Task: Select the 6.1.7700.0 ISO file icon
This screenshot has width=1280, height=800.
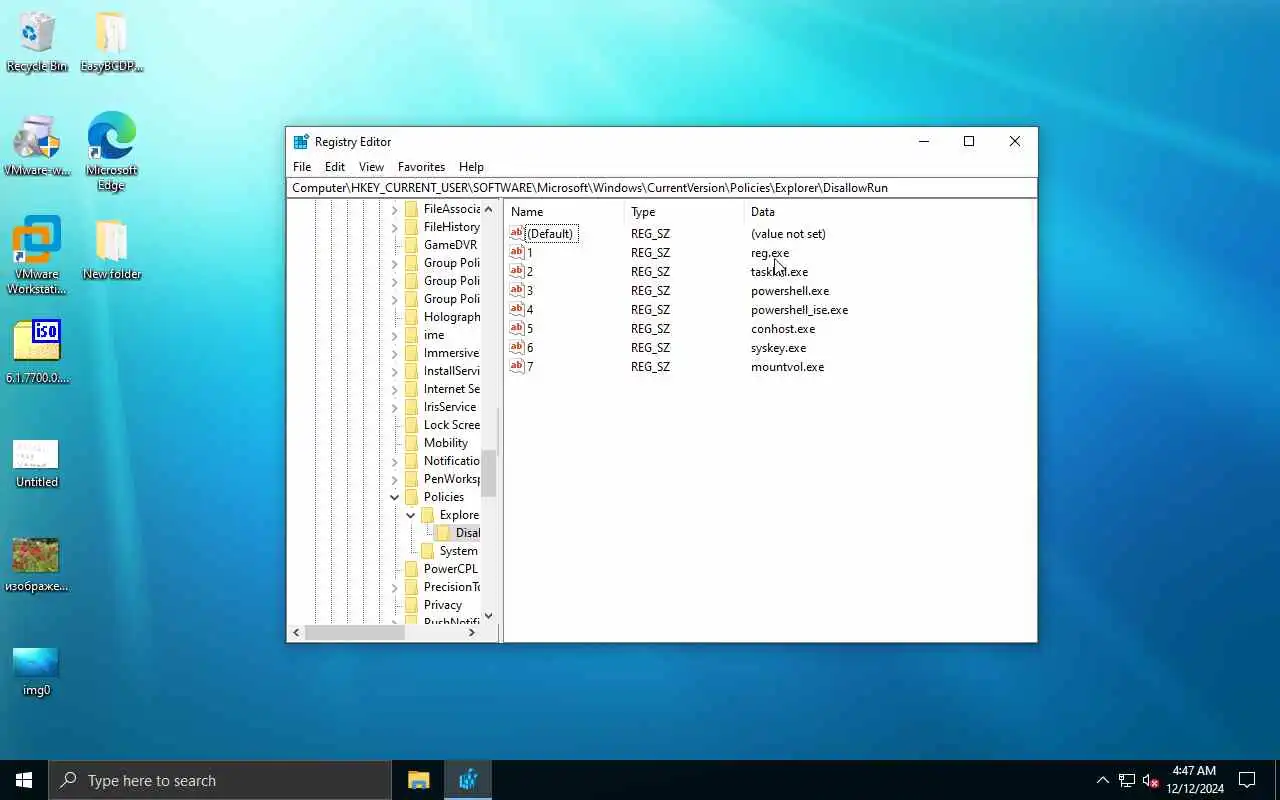Action: pos(37,352)
